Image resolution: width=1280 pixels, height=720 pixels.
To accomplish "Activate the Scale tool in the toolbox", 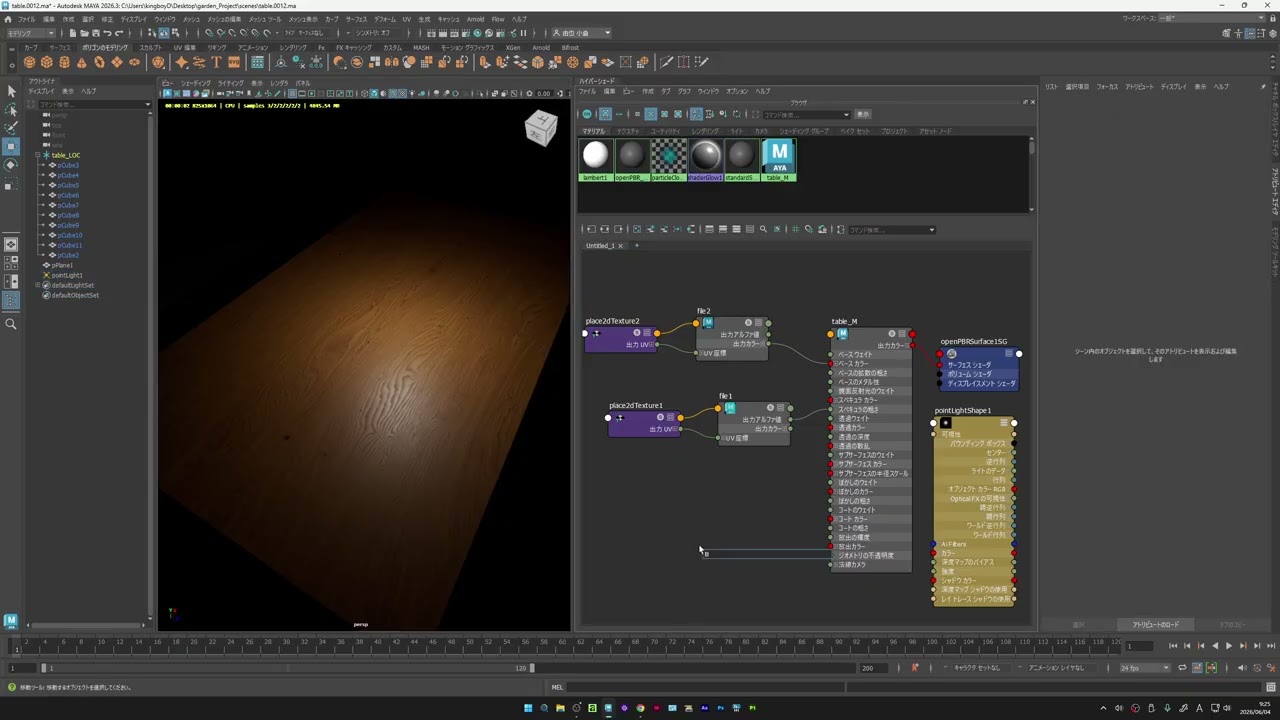I will tap(11, 185).
